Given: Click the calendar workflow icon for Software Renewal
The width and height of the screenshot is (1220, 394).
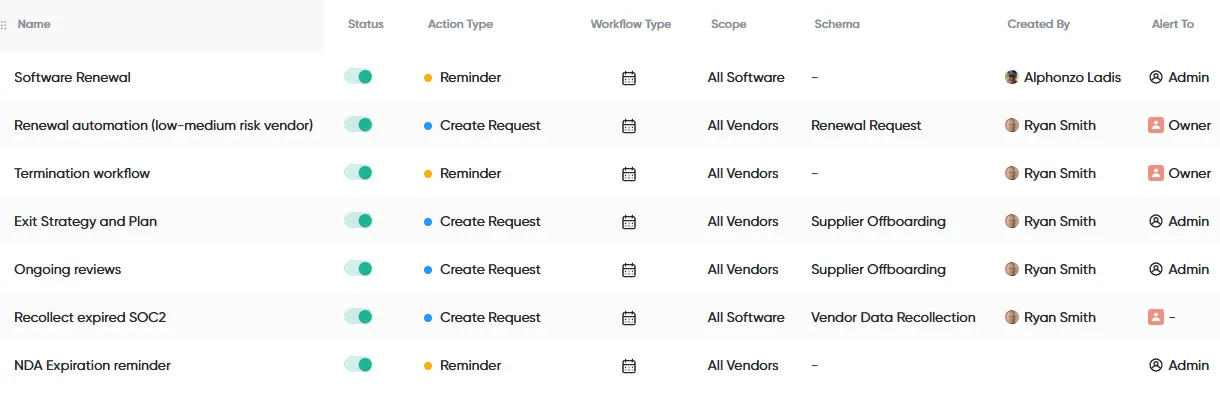Looking at the screenshot, I should point(629,78).
